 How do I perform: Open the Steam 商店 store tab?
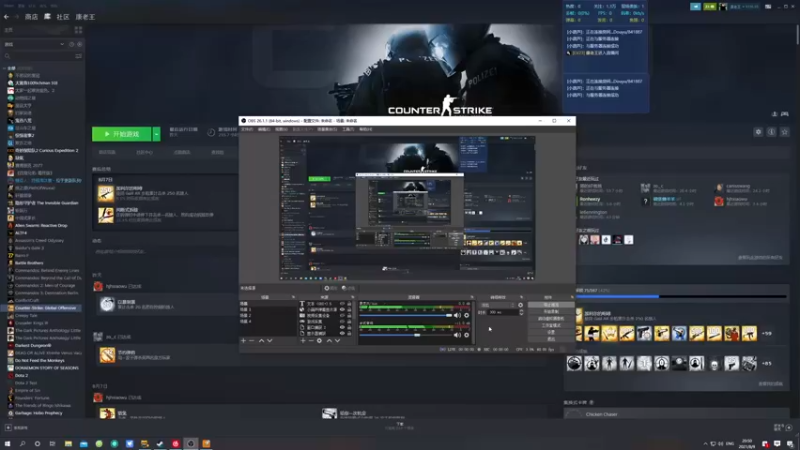pyautogui.click(x=31, y=17)
